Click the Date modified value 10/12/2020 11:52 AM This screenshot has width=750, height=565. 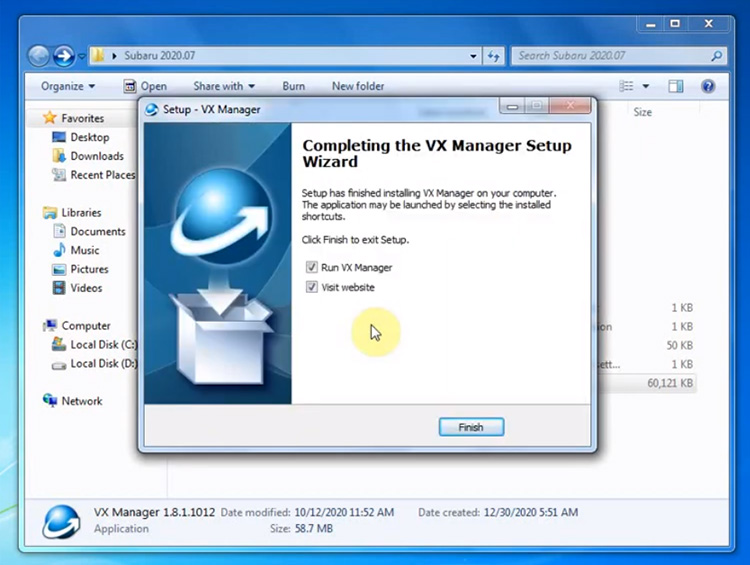pyautogui.click(x=344, y=512)
